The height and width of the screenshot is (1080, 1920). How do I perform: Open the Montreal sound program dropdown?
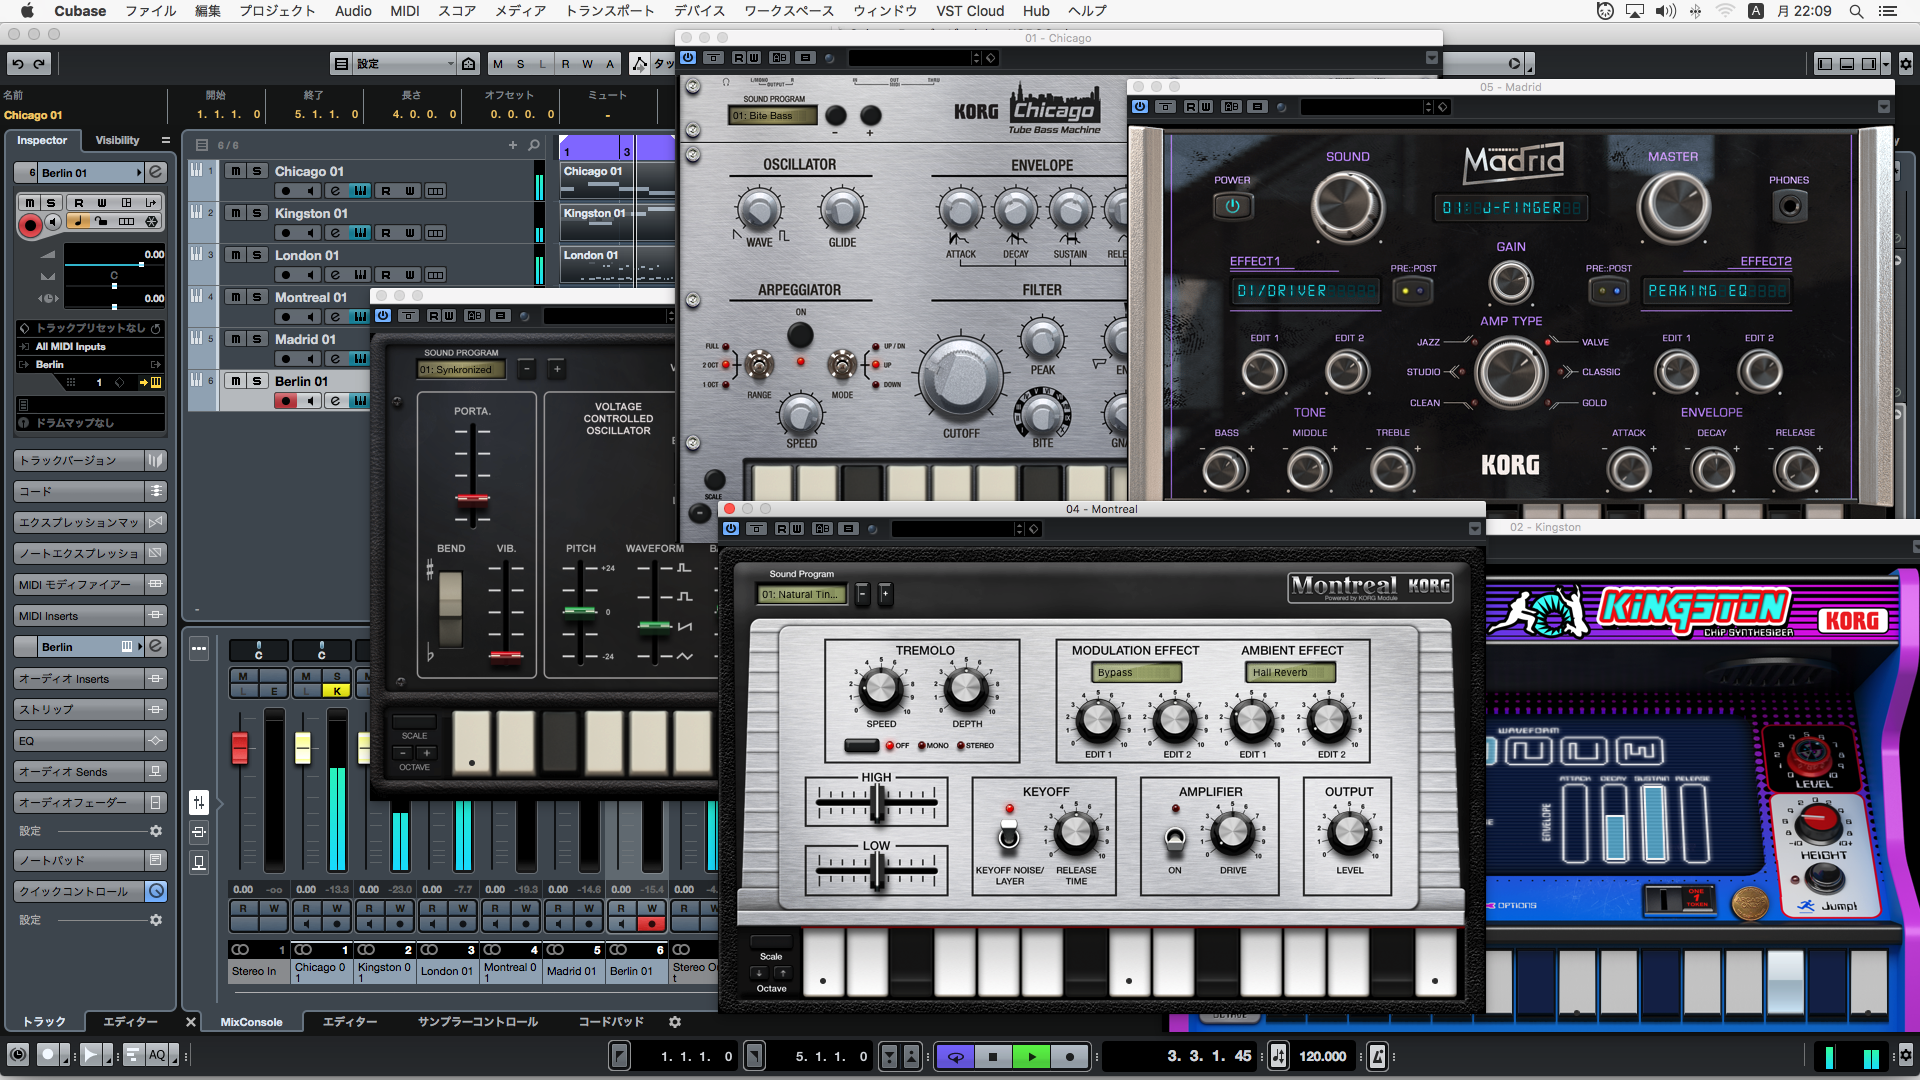pos(802,594)
